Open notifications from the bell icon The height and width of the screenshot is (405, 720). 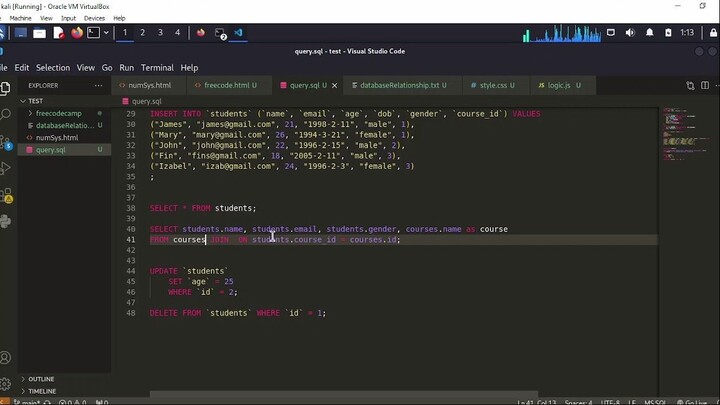point(649,33)
